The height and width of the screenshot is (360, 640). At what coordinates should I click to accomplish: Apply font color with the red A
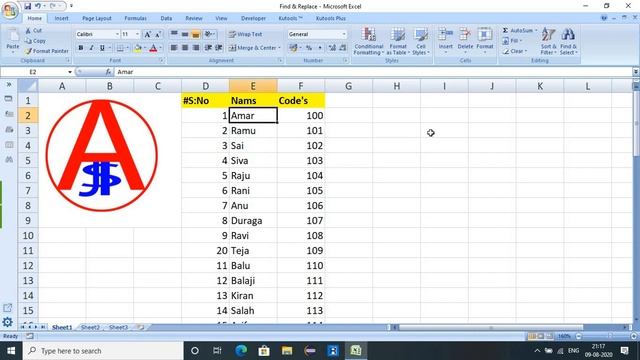153,48
